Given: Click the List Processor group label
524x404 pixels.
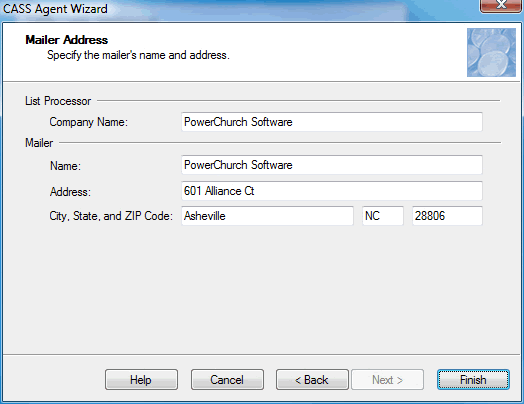Looking at the screenshot, I should pyautogui.click(x=58, y=101).
